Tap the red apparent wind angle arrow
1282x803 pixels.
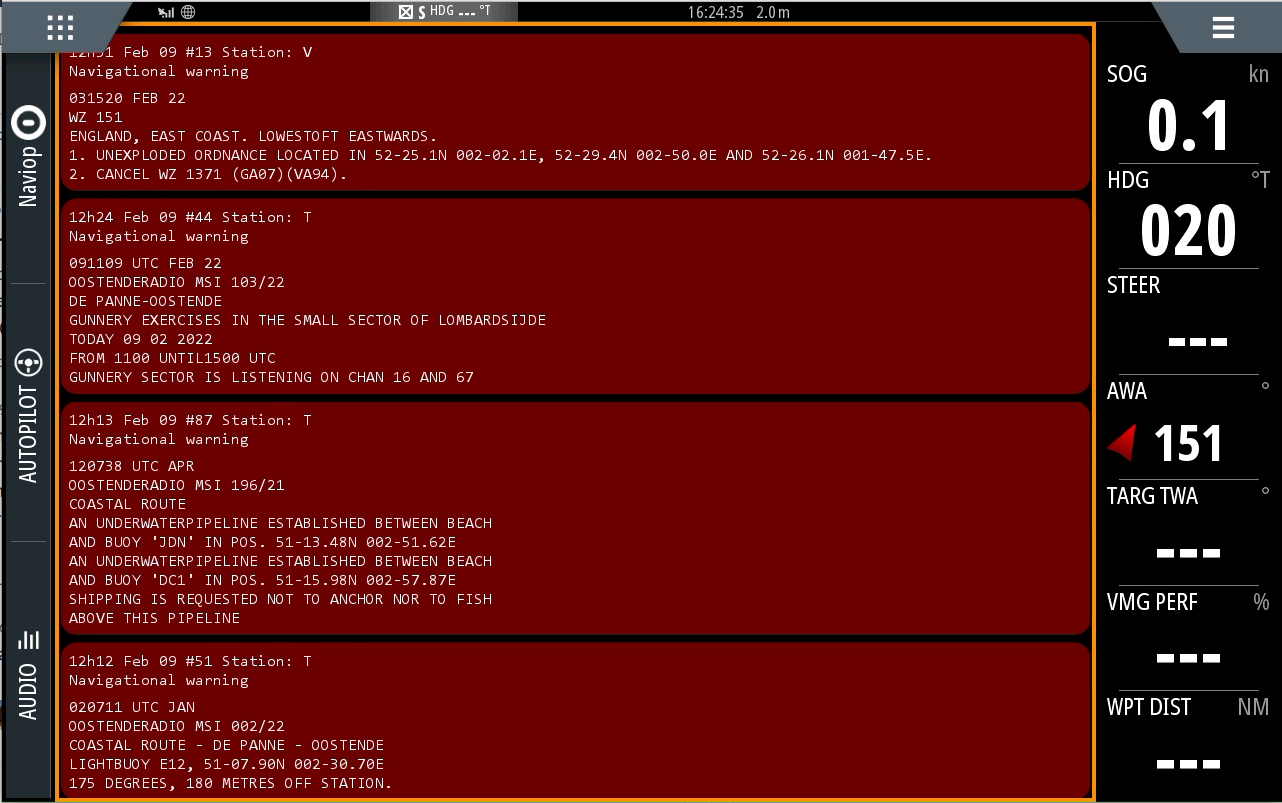1122,443
